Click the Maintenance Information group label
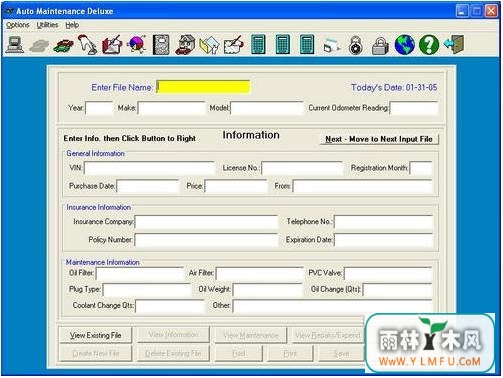Screen dimensions: 503x378 point(103,262)
